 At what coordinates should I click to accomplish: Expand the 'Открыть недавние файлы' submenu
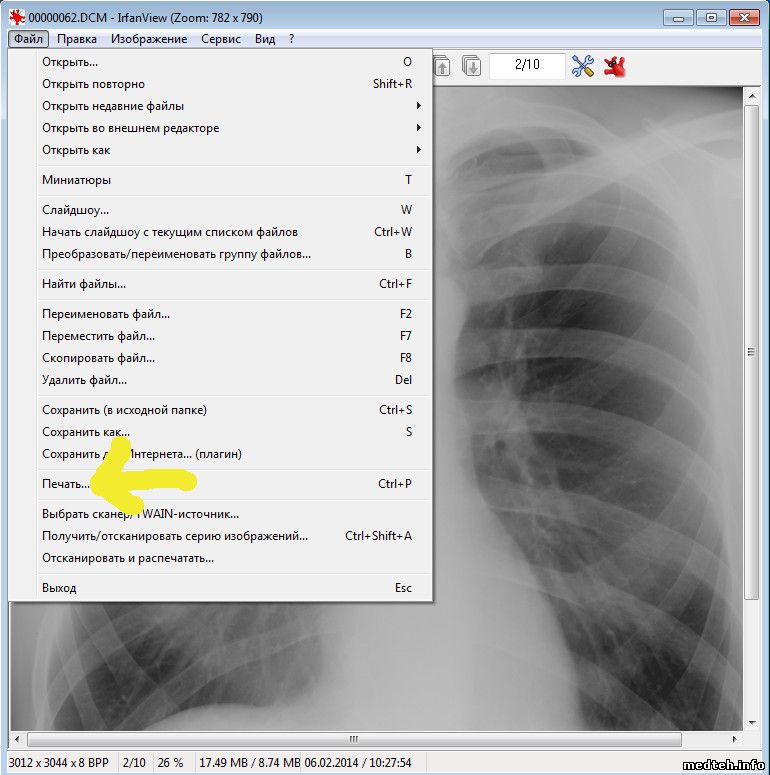[x=230, y=106]
